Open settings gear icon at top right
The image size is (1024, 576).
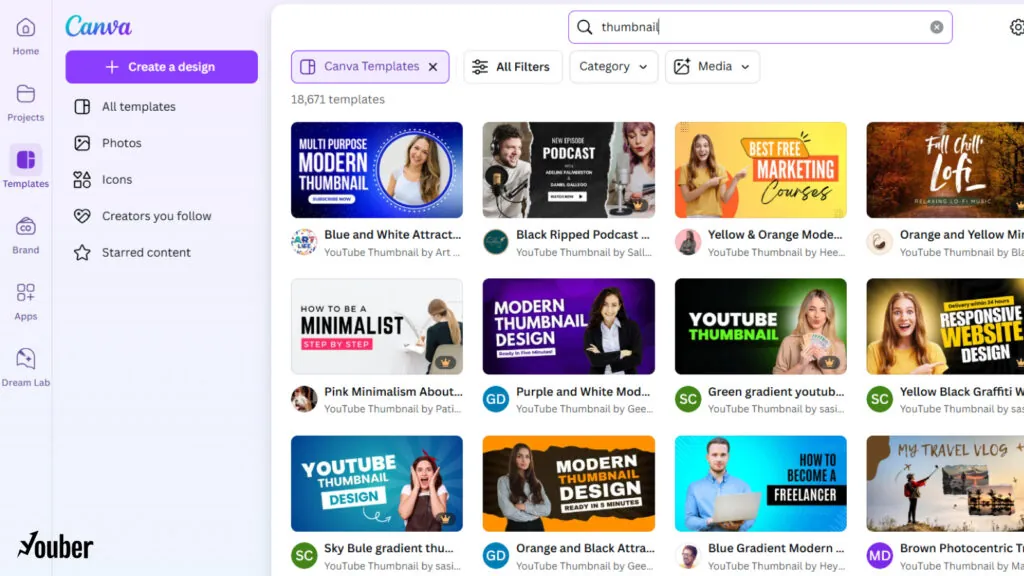(x=1017, y=27)
